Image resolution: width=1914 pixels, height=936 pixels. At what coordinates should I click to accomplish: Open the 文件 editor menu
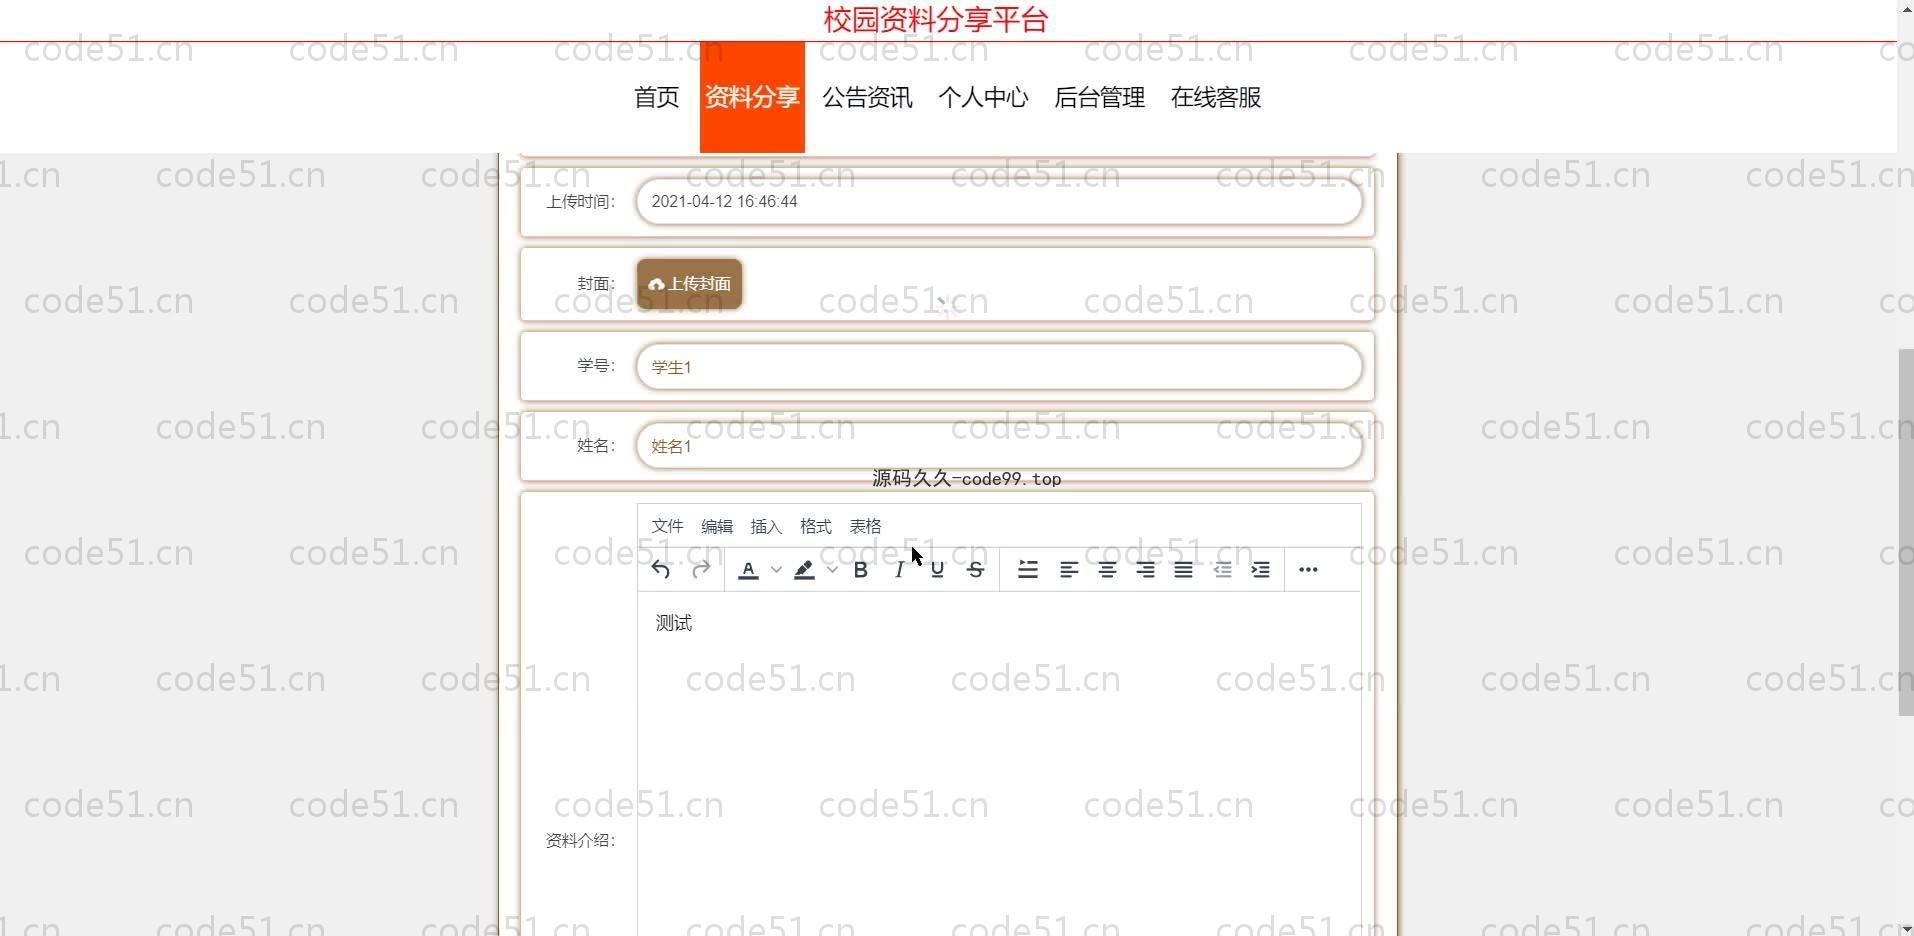pos(667,526)
